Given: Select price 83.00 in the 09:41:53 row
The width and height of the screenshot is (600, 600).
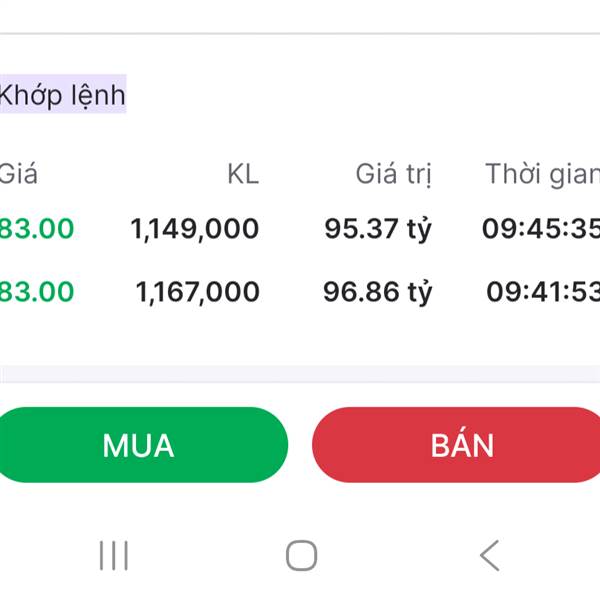Looking at the screenshot, I should [x=37, y=292].
